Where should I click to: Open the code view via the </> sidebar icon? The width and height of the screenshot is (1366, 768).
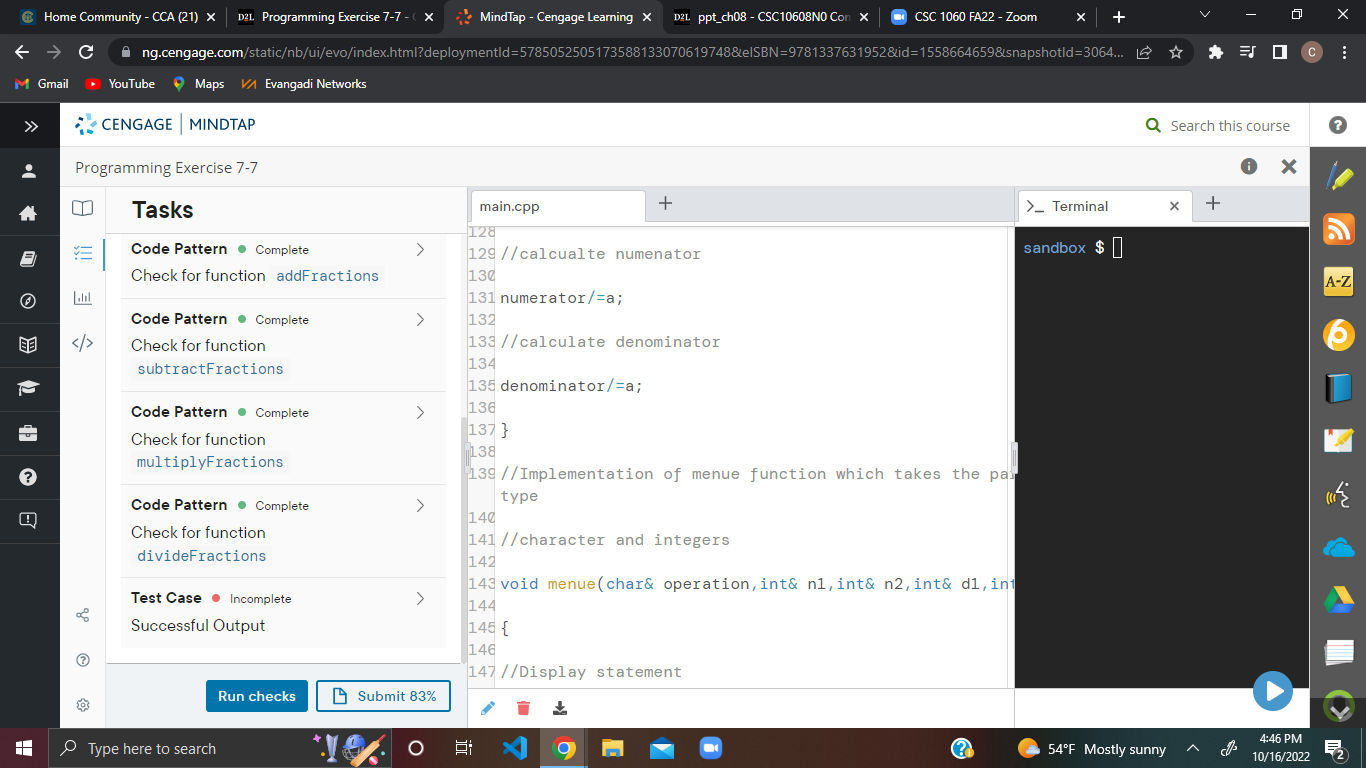click(83, 344)
